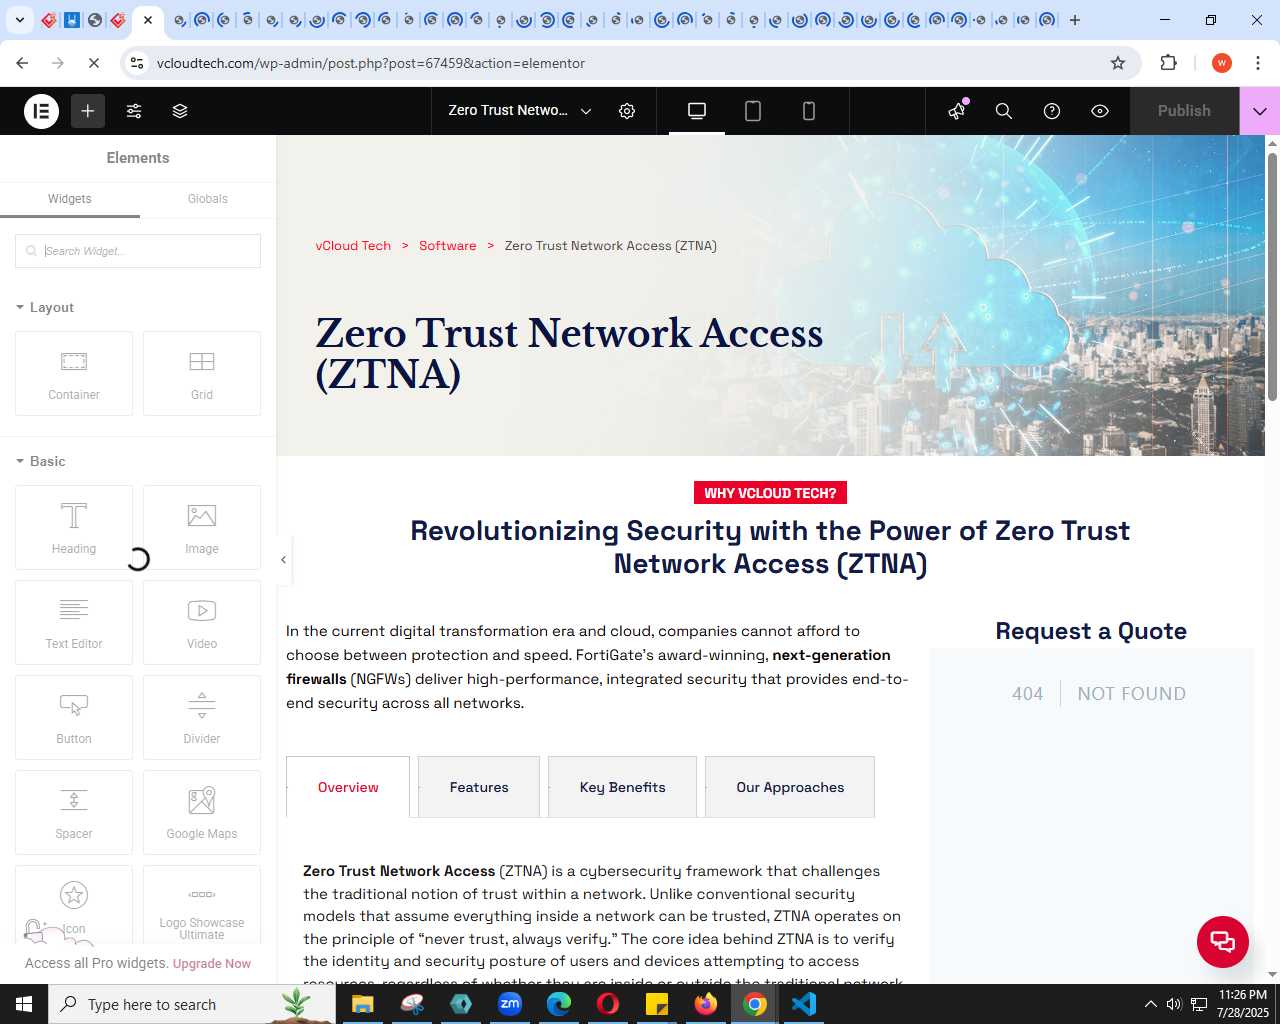
Task: Select the Image widget
Action: [202, 527]
